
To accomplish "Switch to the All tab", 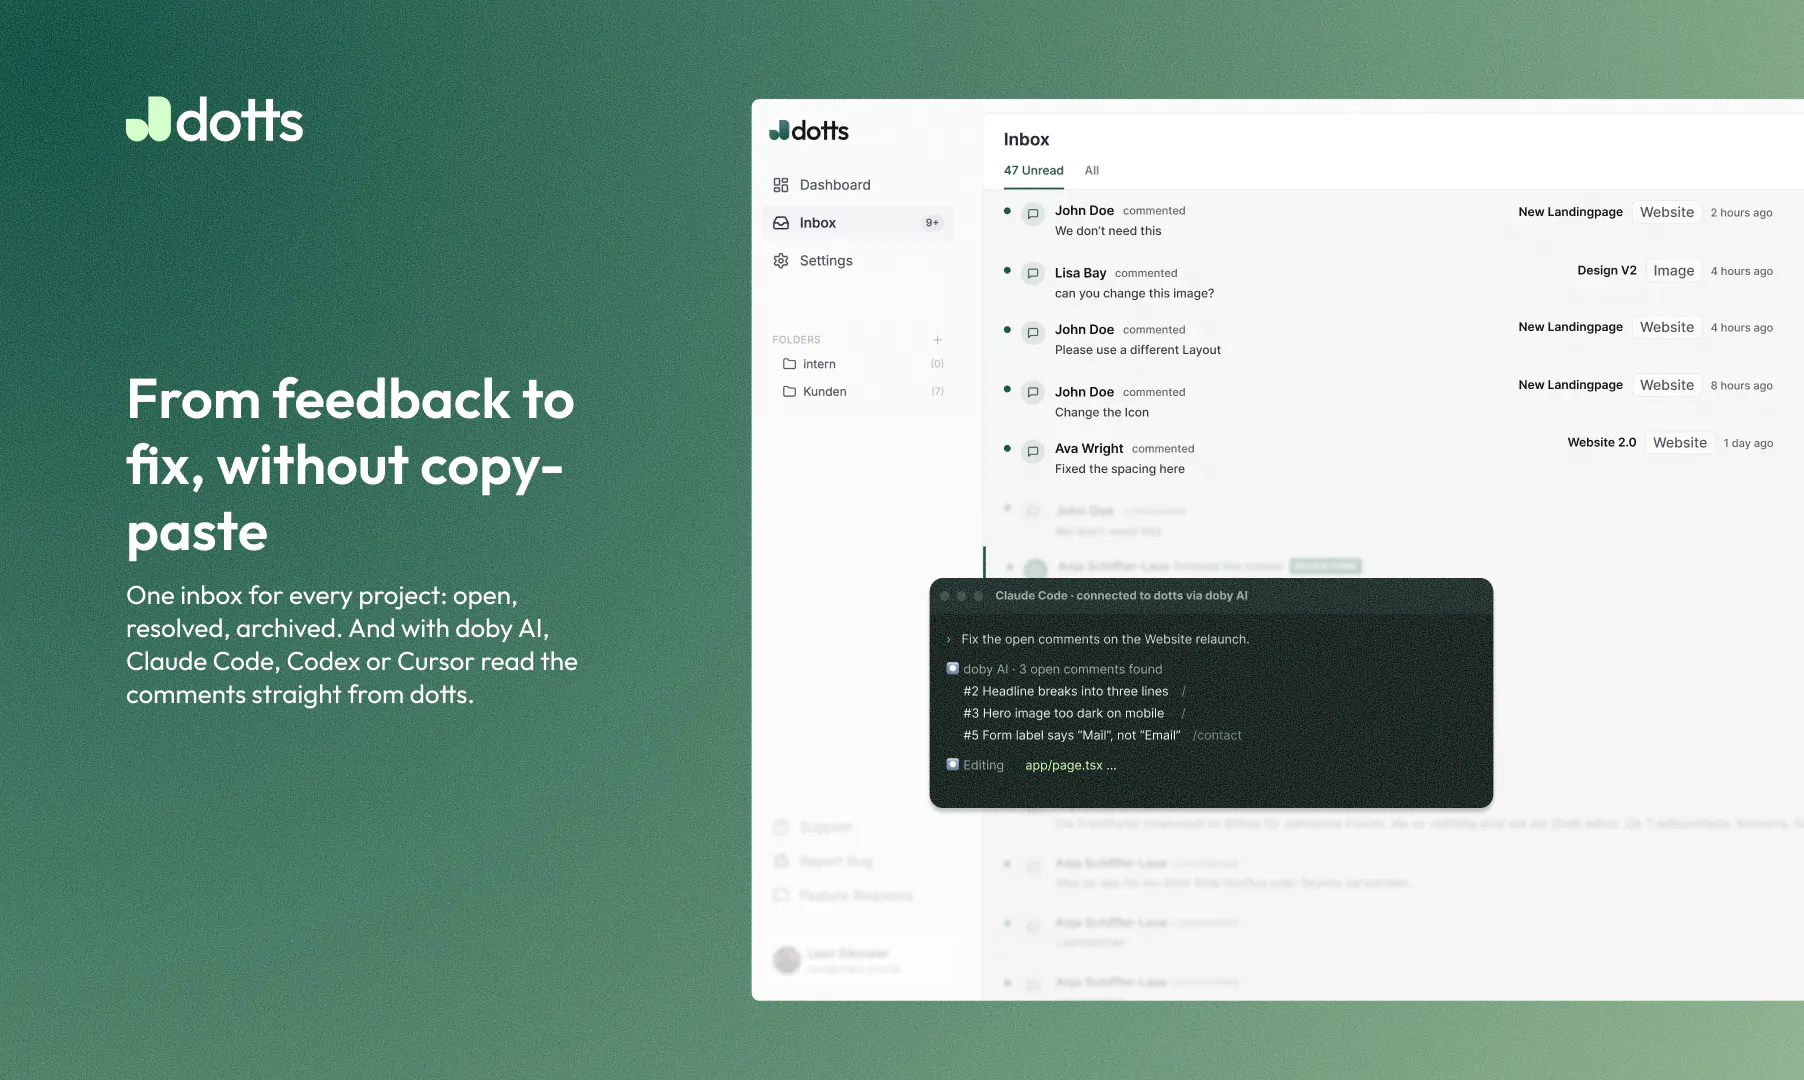I will click(x=1092, y=171).
